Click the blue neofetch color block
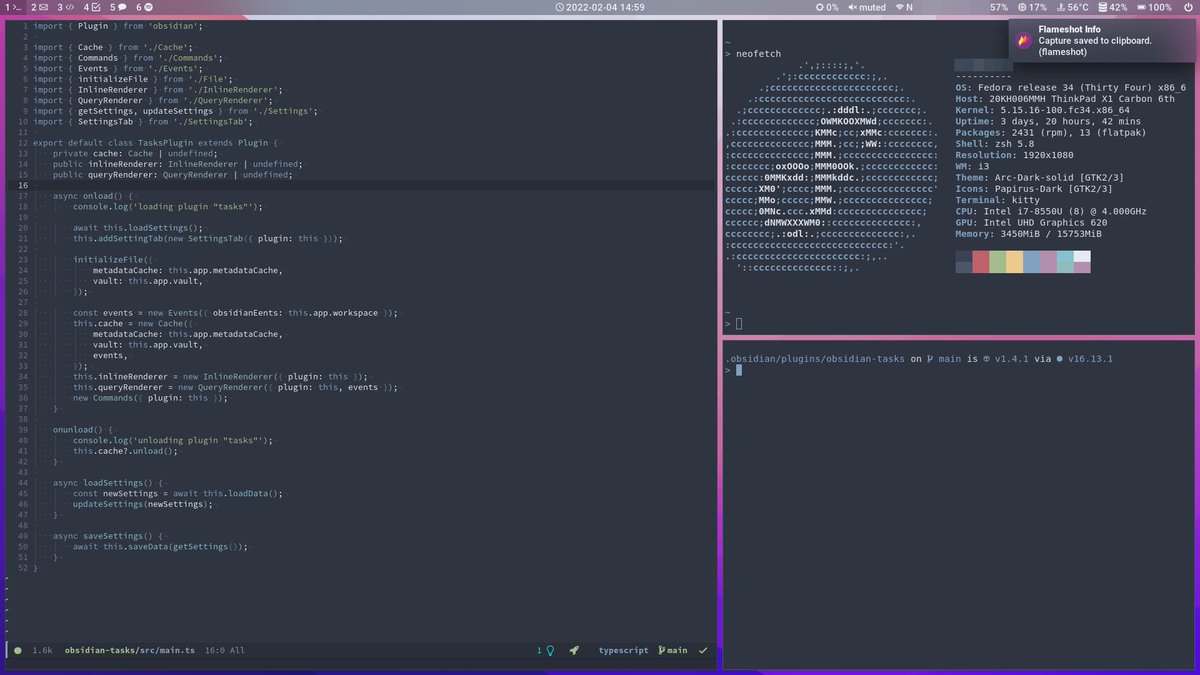The image size is (1200, 675). click(1032, 262)
